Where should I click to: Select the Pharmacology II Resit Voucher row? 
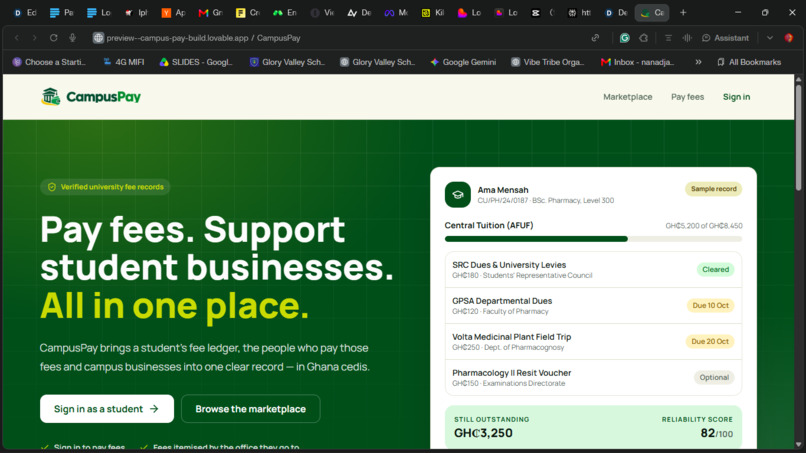[593, 377]
